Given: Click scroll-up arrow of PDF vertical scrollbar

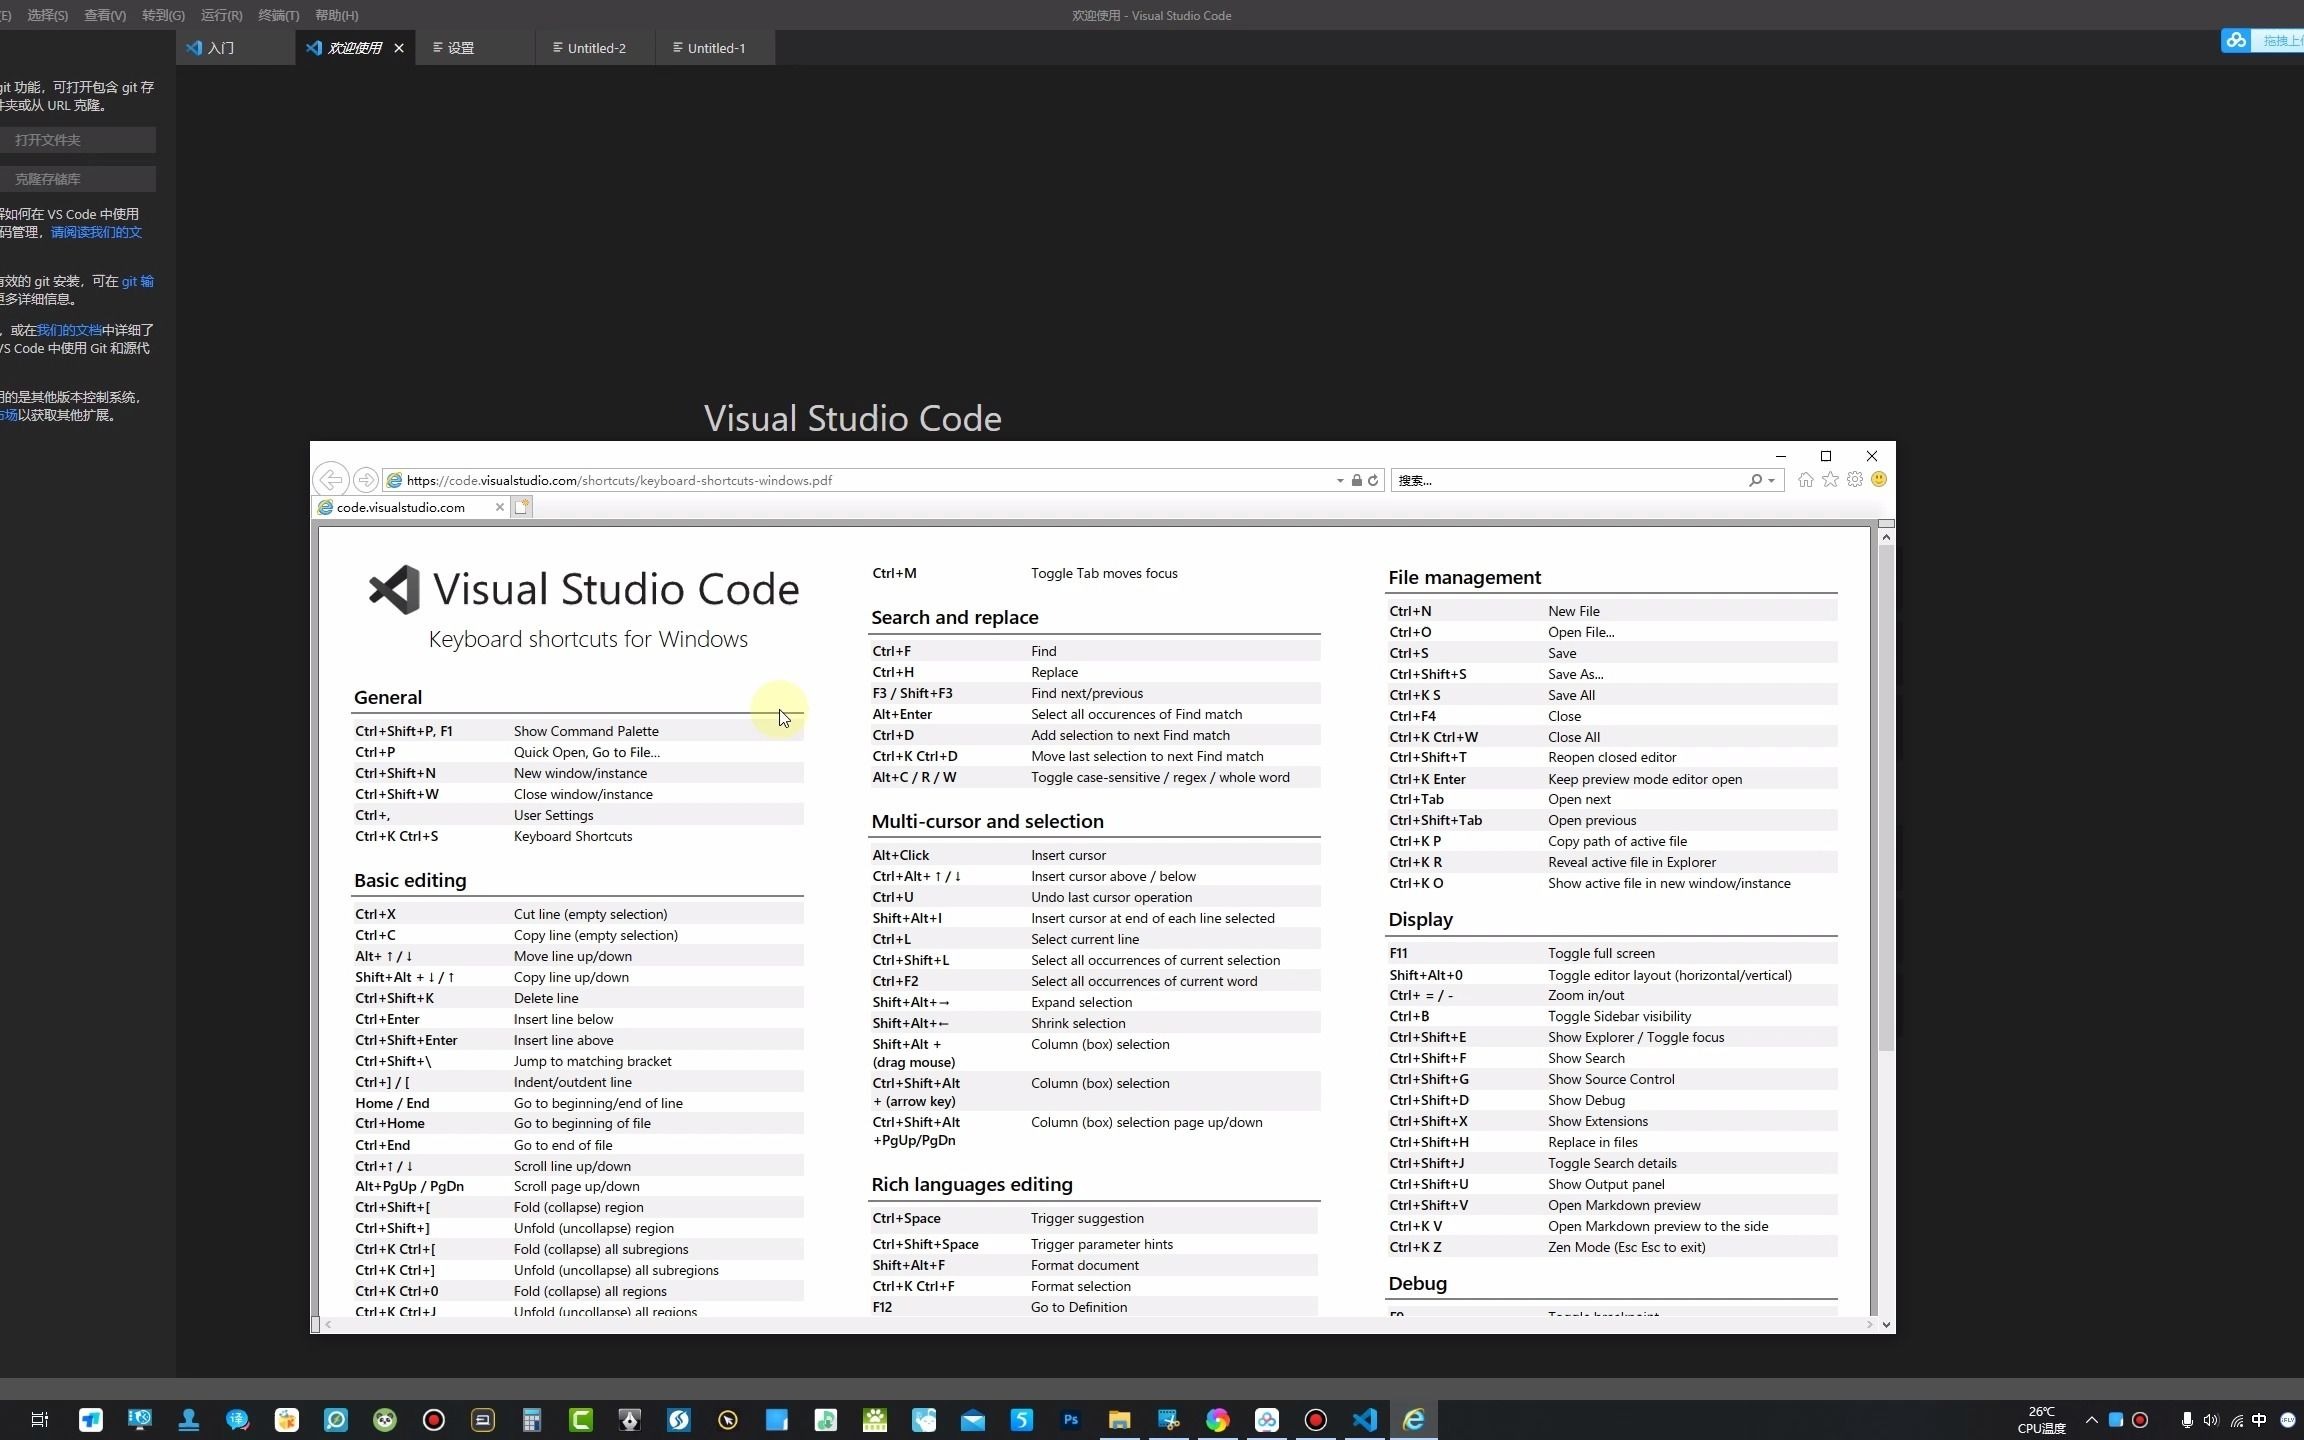Looking at the screenshot, I should tap(1886, 538).
